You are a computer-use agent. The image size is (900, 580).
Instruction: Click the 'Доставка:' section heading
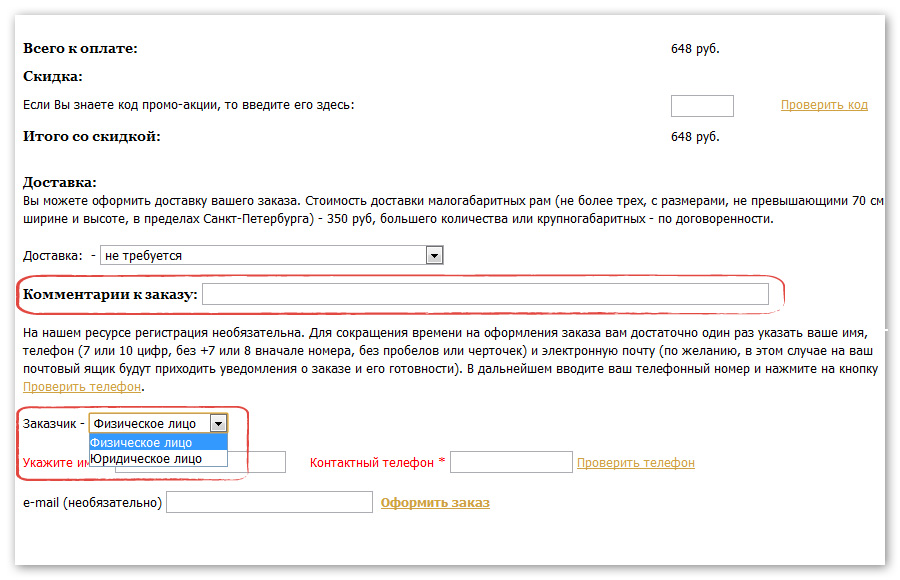60,182
